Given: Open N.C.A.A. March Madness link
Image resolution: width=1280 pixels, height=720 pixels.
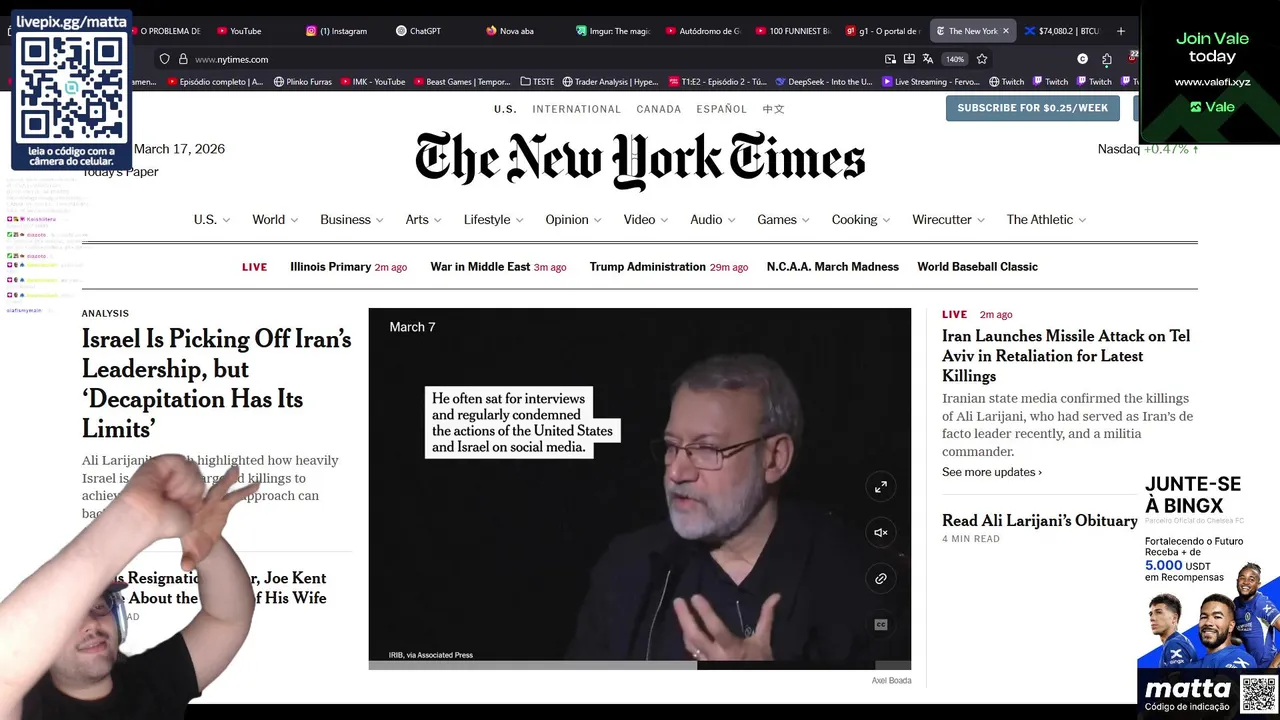Looking at the screenshot, I should (833, 267).
